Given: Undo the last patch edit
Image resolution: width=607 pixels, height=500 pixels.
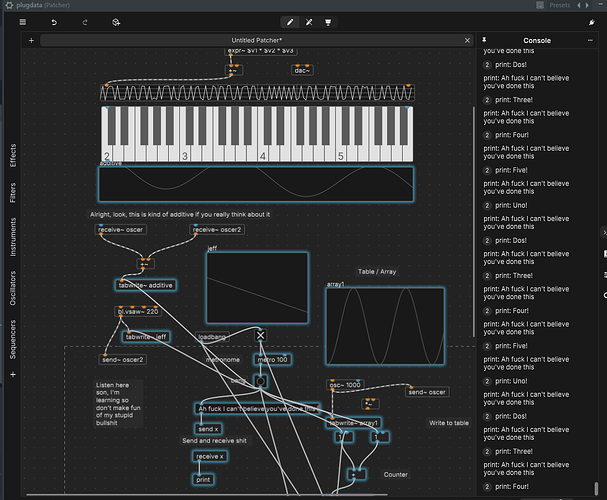Looking at the screenshot, I should pyautogui.click(x=54, y=22).
